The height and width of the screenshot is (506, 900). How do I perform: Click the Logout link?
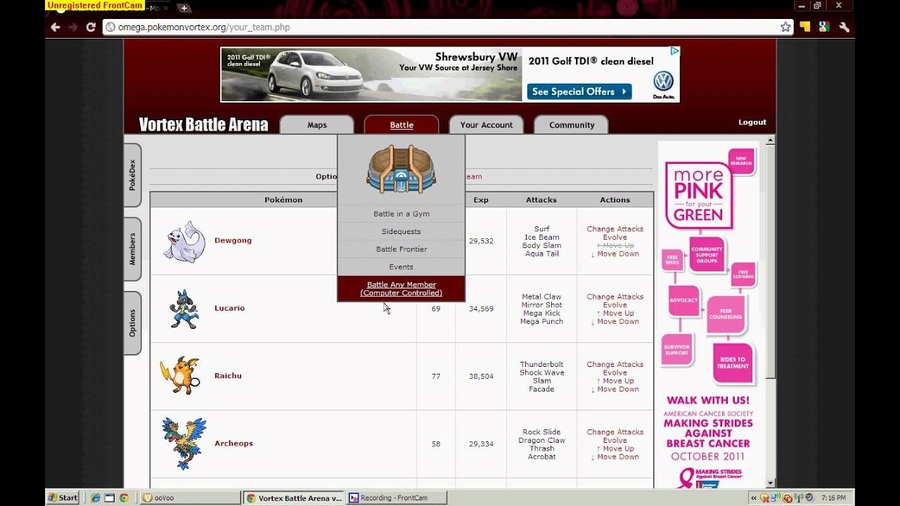752,122
